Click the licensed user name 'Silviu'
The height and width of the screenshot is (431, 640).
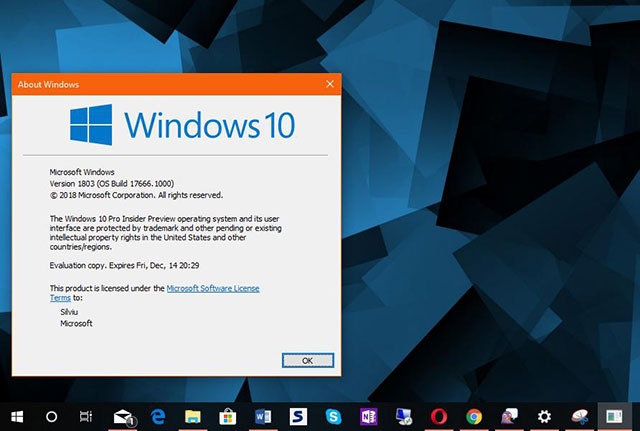click(69, 312)
